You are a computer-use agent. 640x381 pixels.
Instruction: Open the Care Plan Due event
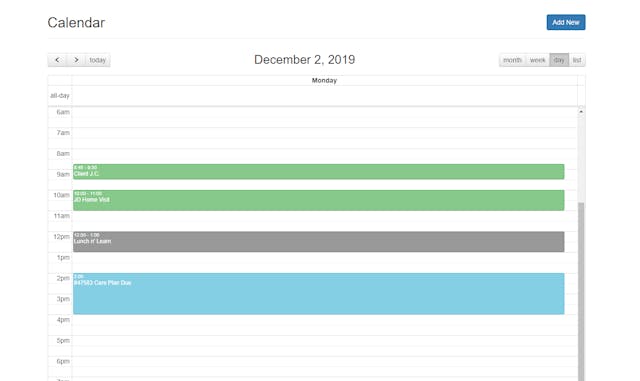point(318,294)
